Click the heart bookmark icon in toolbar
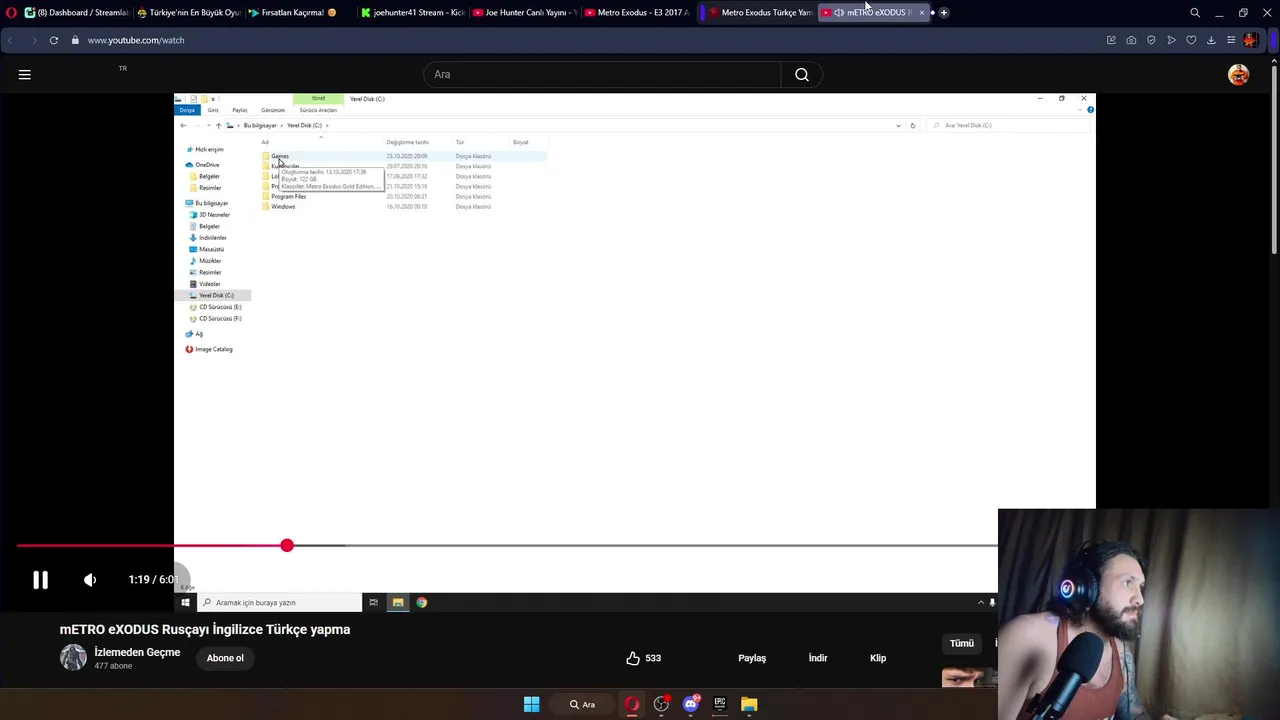The width and height of the screenshot is (1280, 720). 1191,40
